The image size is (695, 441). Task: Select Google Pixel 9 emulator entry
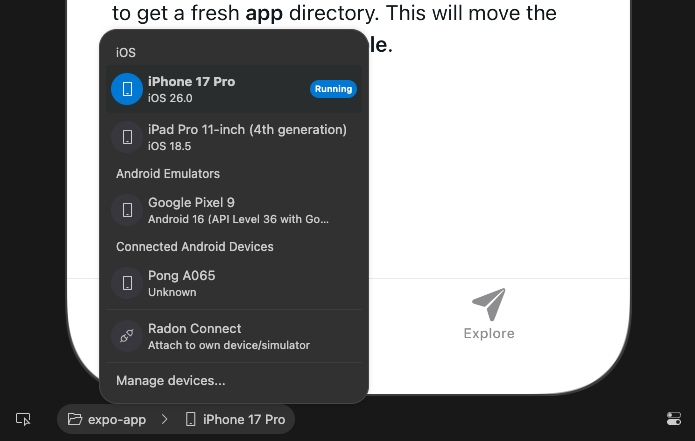coord(234,210)
